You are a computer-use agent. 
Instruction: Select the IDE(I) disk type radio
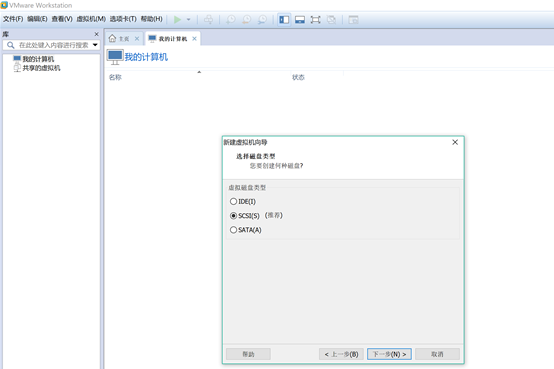(233, 201)
